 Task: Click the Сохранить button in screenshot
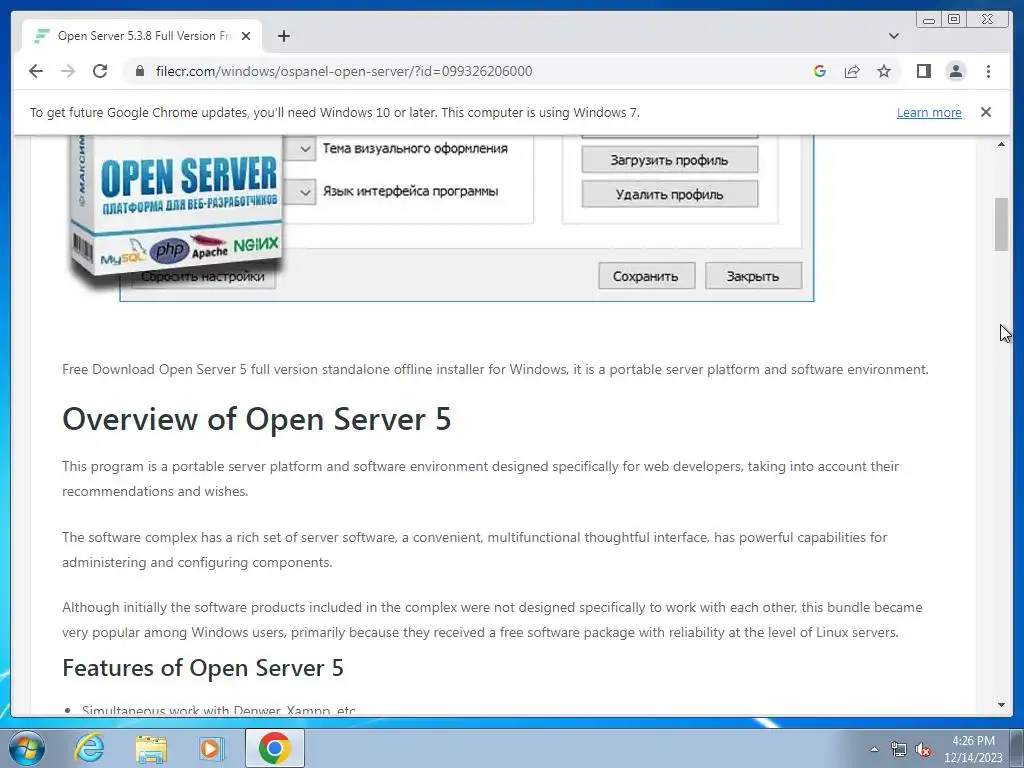646,276
